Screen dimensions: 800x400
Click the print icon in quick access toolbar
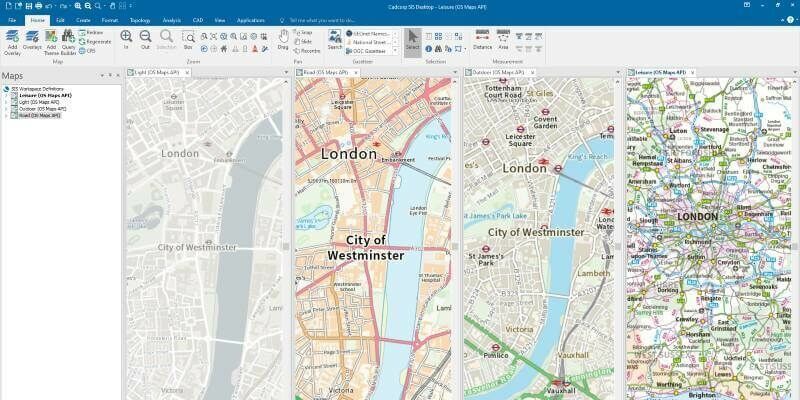[x=38, y=6]
